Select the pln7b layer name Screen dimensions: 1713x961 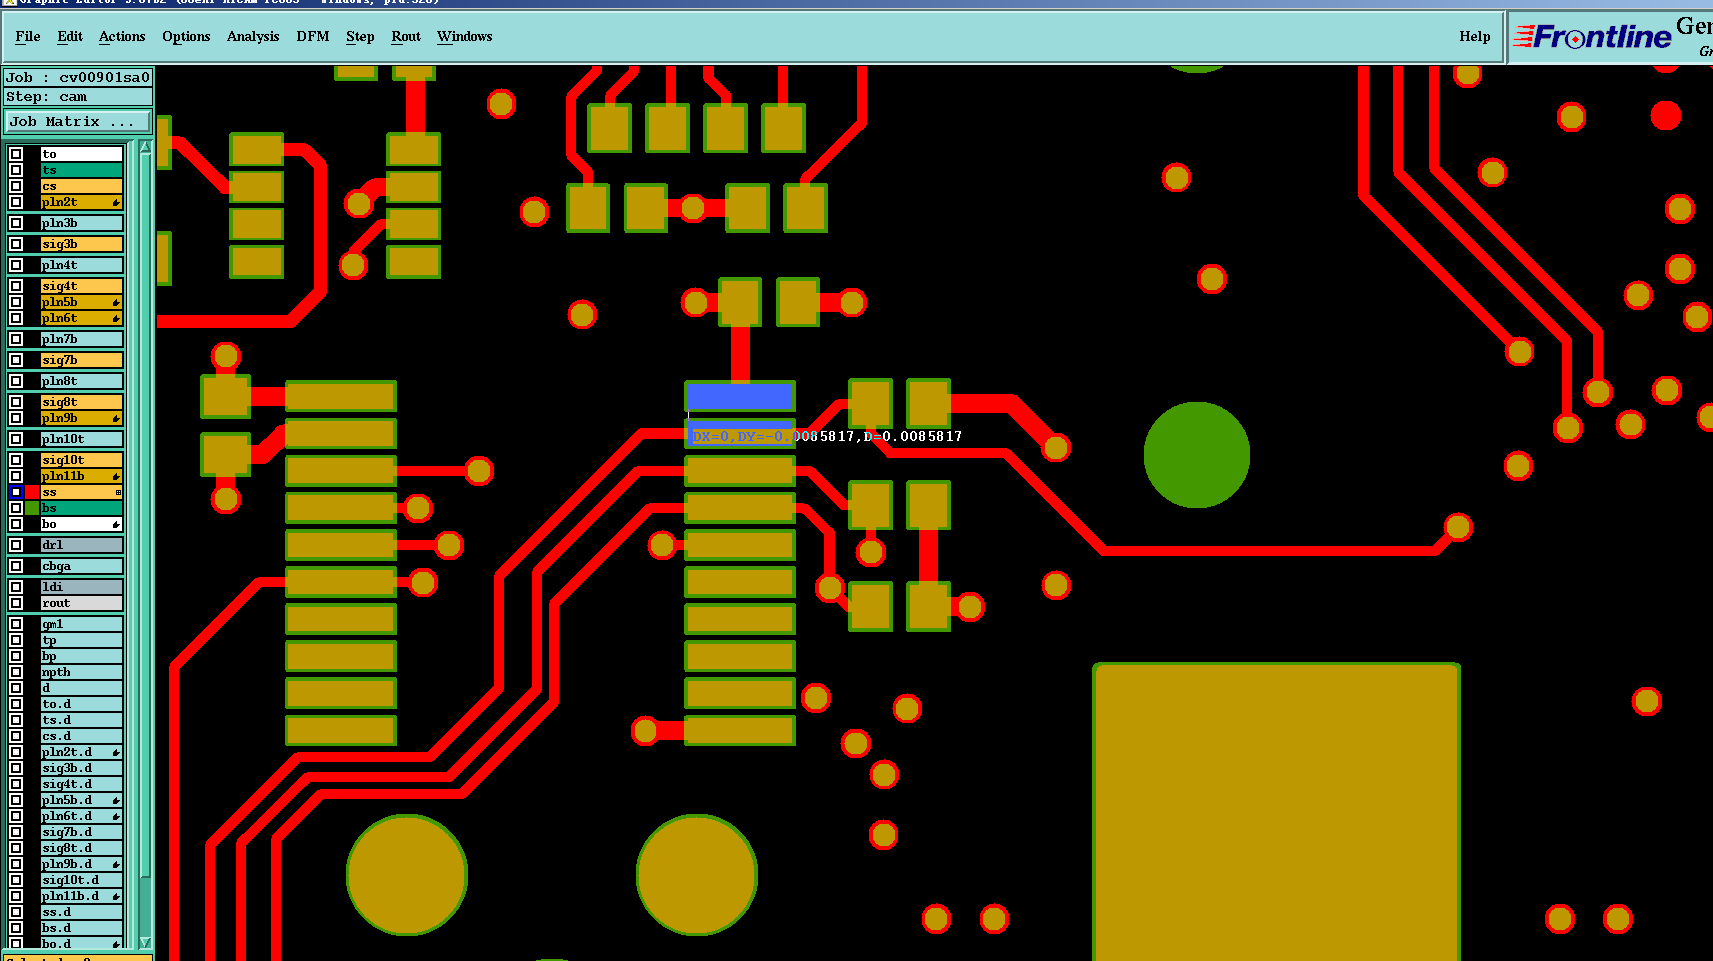[x=81, y=339]
